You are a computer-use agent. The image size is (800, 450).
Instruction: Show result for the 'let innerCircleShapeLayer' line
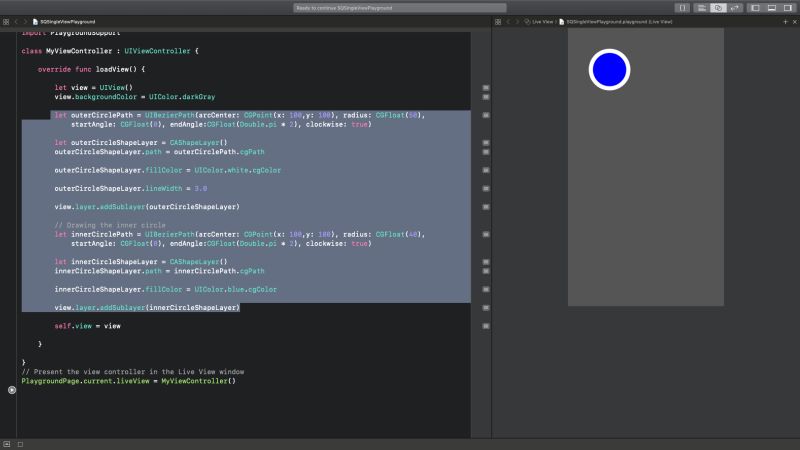tap(486, 262)
